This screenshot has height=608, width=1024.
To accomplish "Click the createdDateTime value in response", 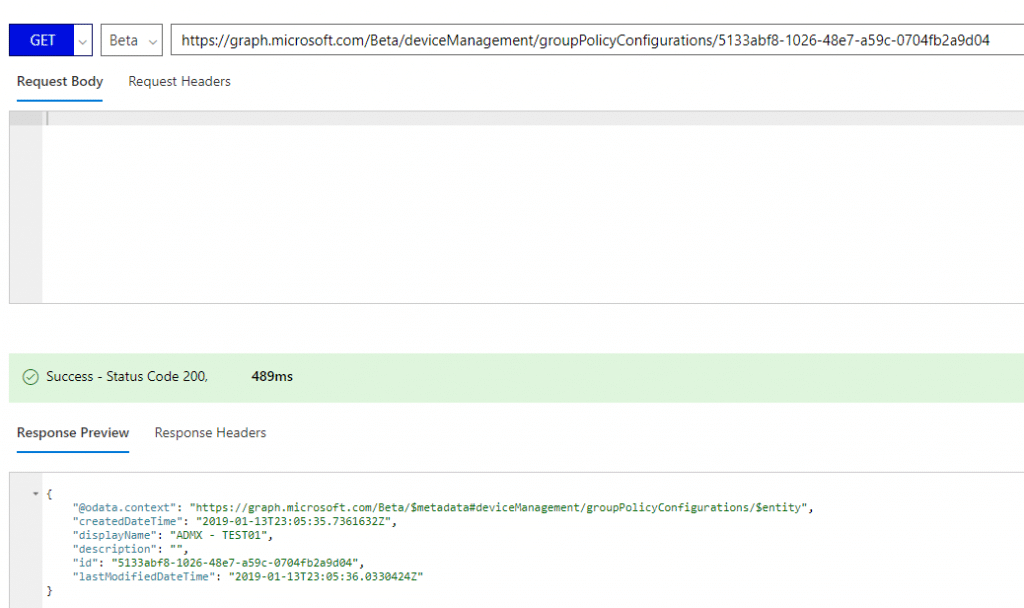I will [293, 521].
